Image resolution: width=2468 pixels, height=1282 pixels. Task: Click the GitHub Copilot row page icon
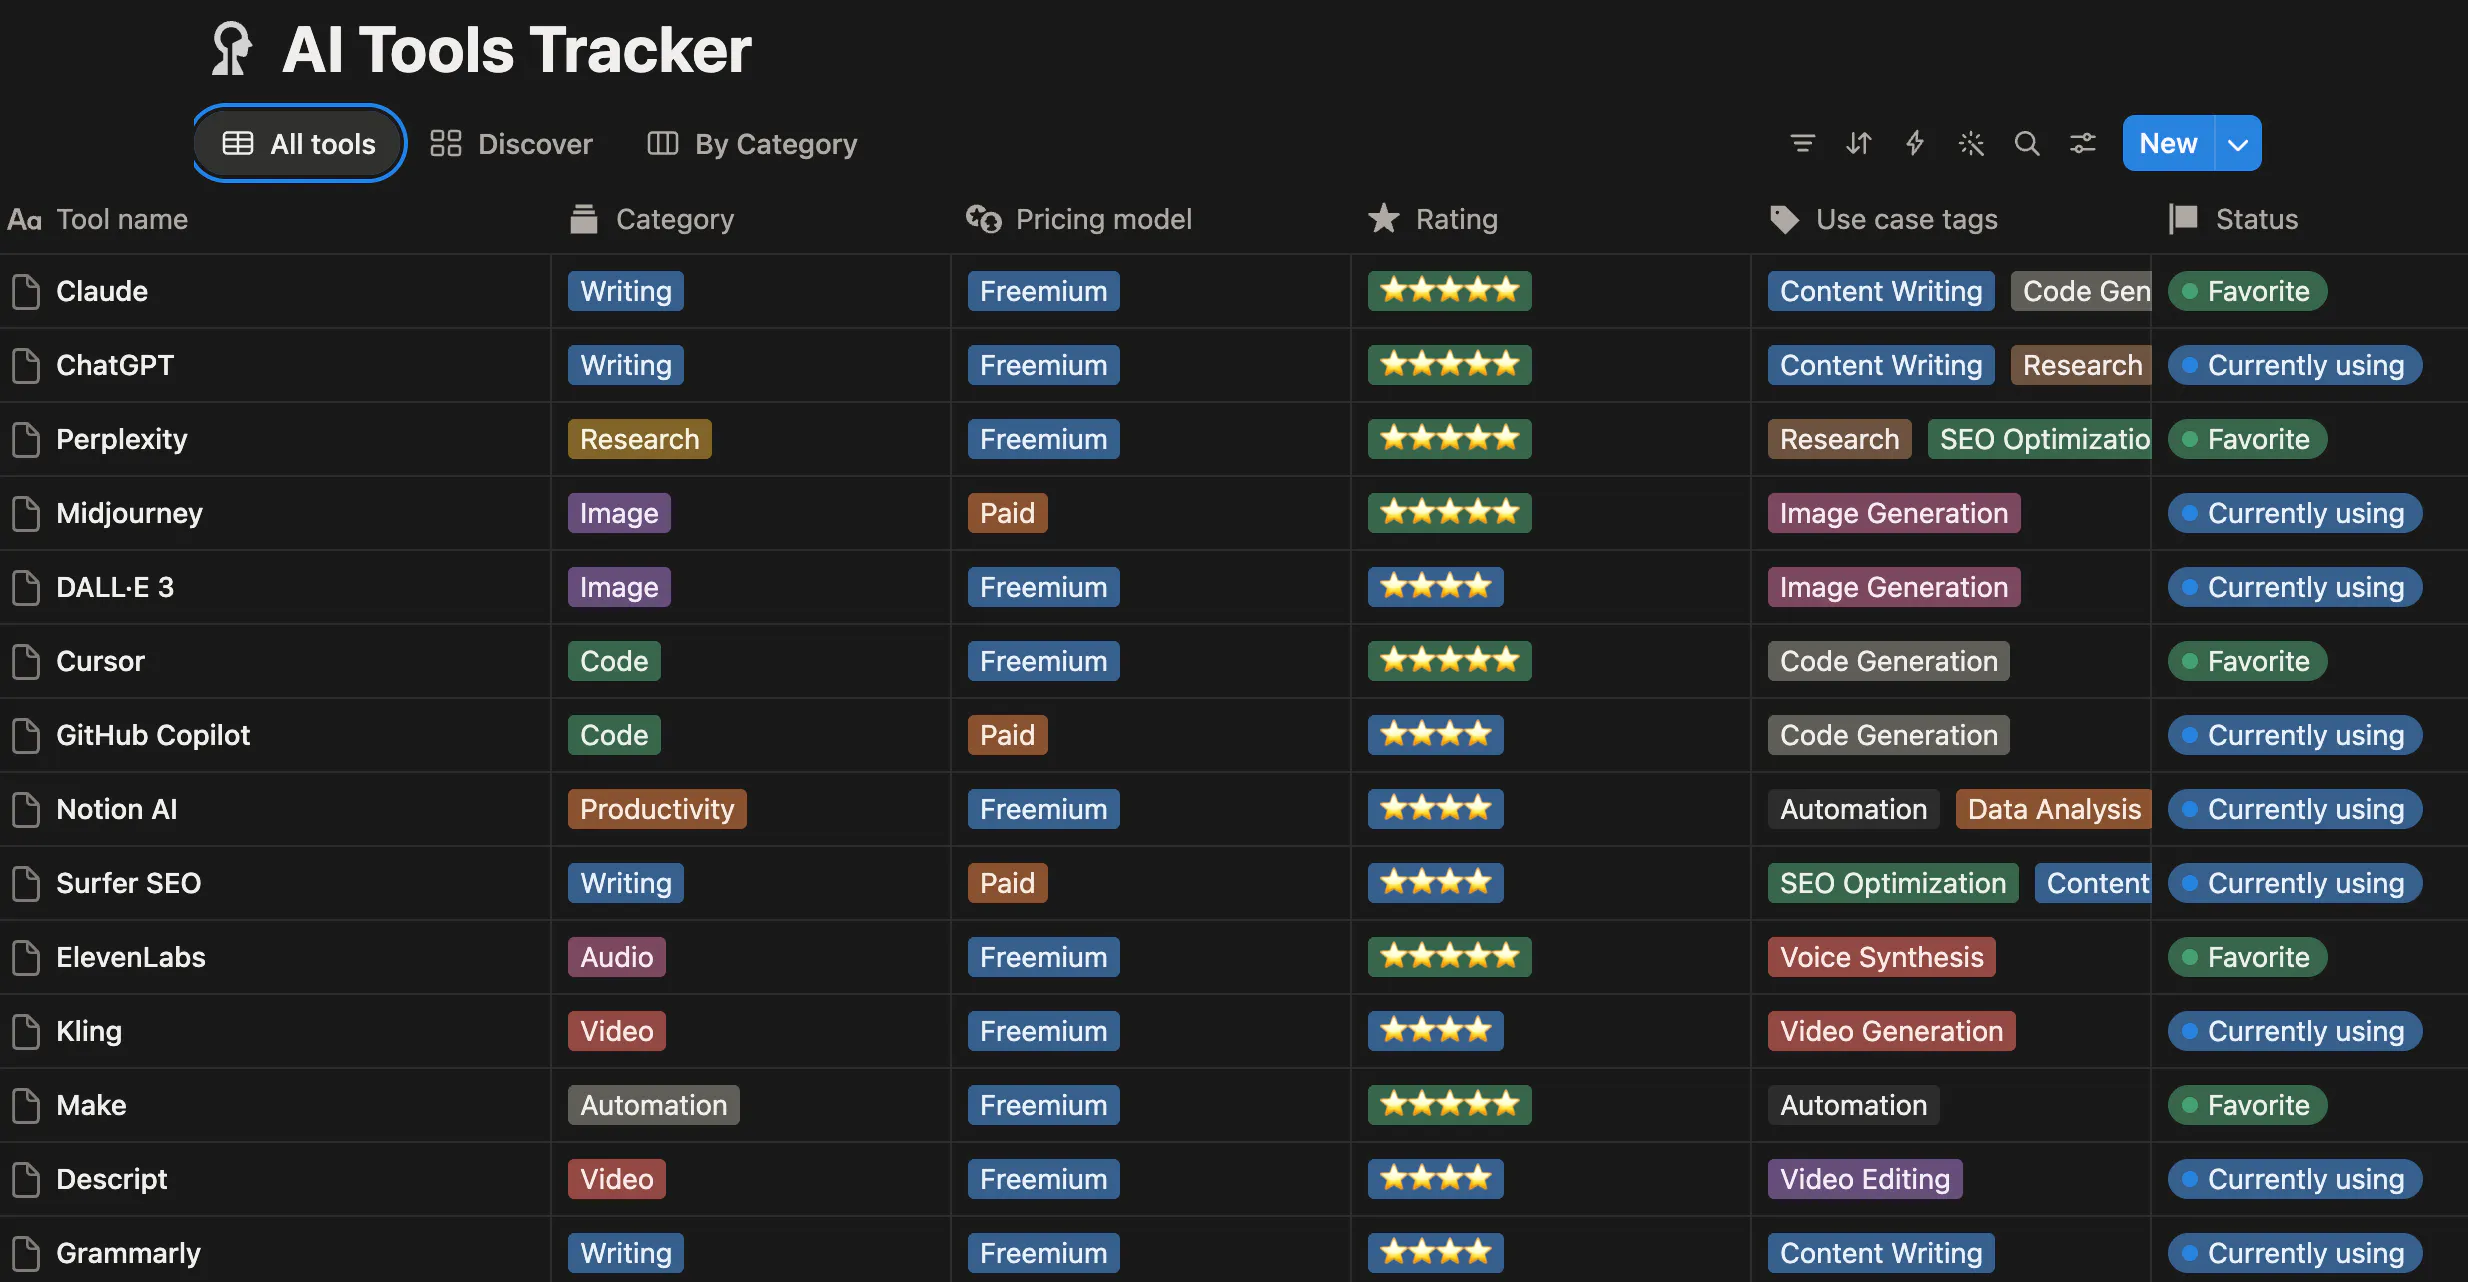pos(26,735)
